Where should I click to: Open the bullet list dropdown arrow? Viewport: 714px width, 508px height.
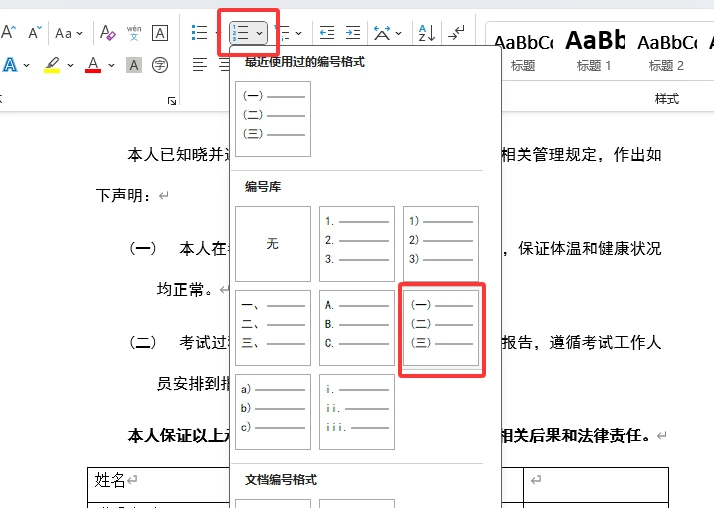218,33
